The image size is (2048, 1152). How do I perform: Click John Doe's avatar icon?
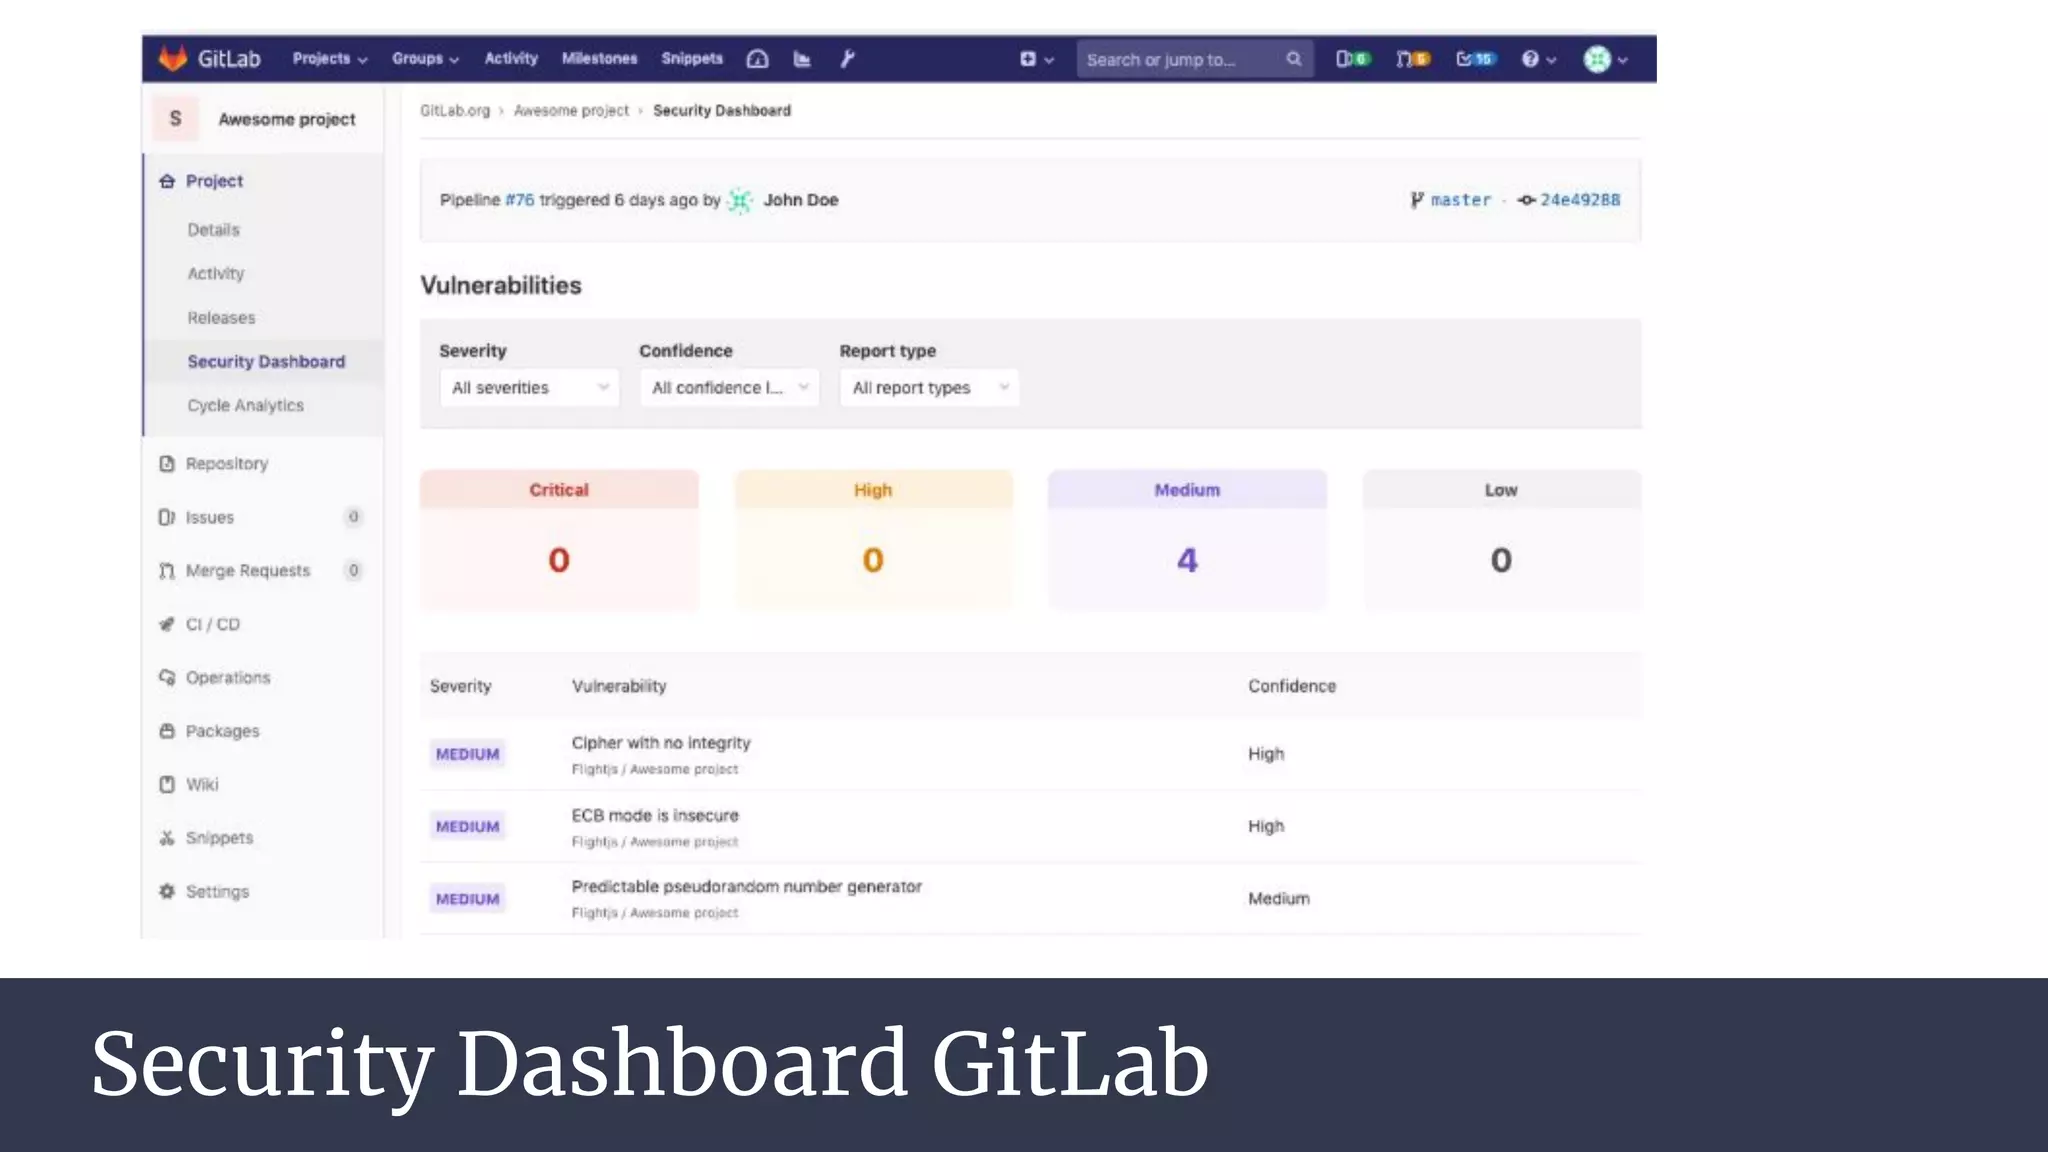pyautogui.click(x=740, y=201)
